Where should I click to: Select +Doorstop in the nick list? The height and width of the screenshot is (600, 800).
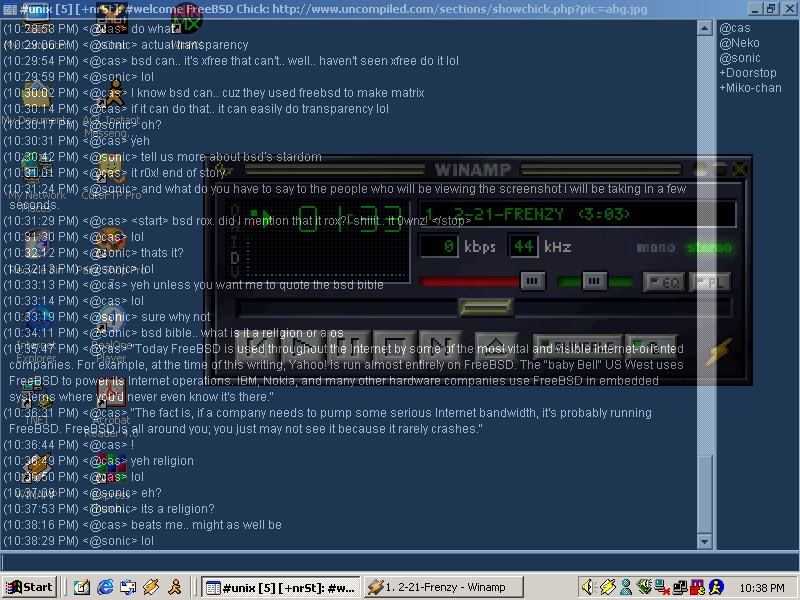[x=748, y=73]
